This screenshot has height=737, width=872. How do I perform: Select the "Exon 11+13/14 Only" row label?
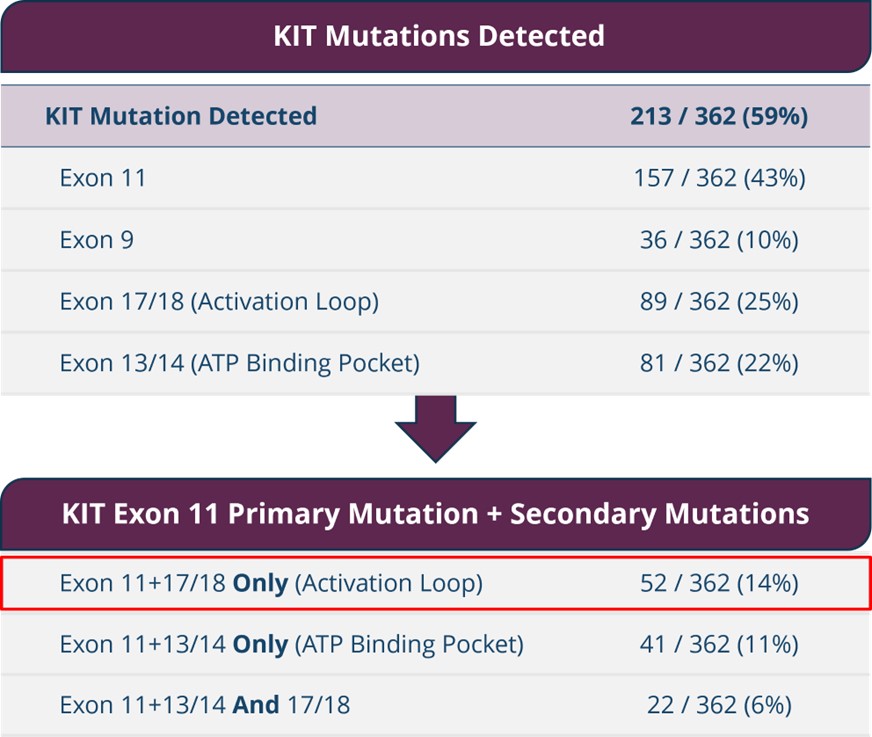(x=291, y=644)
